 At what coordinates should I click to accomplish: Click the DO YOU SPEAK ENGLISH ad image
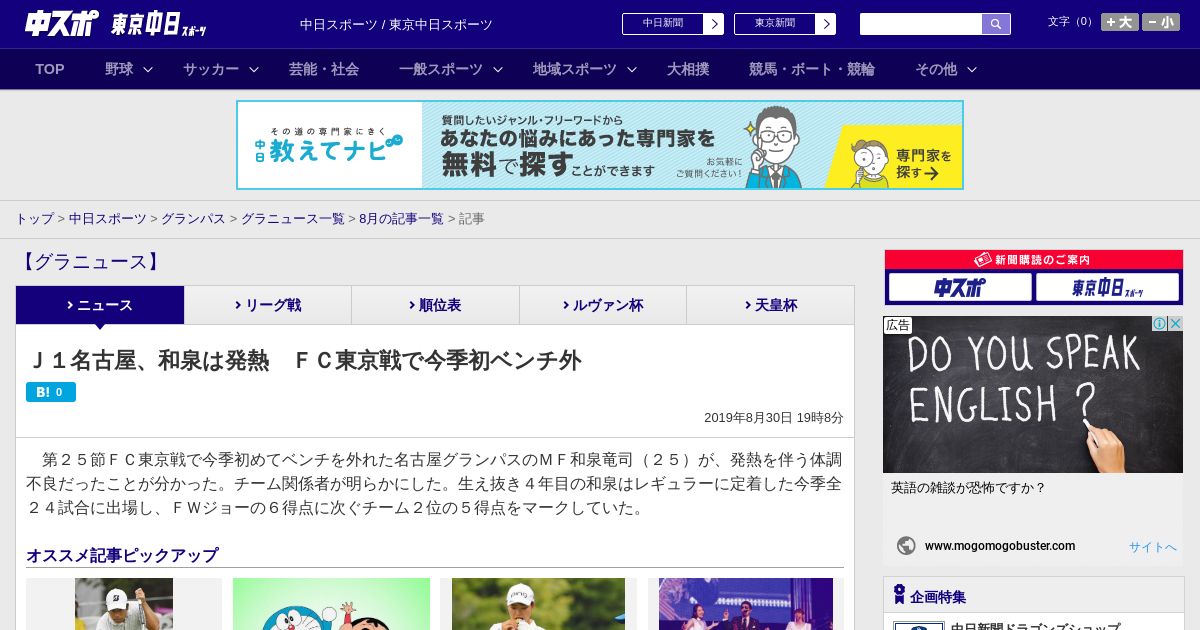1033,395
